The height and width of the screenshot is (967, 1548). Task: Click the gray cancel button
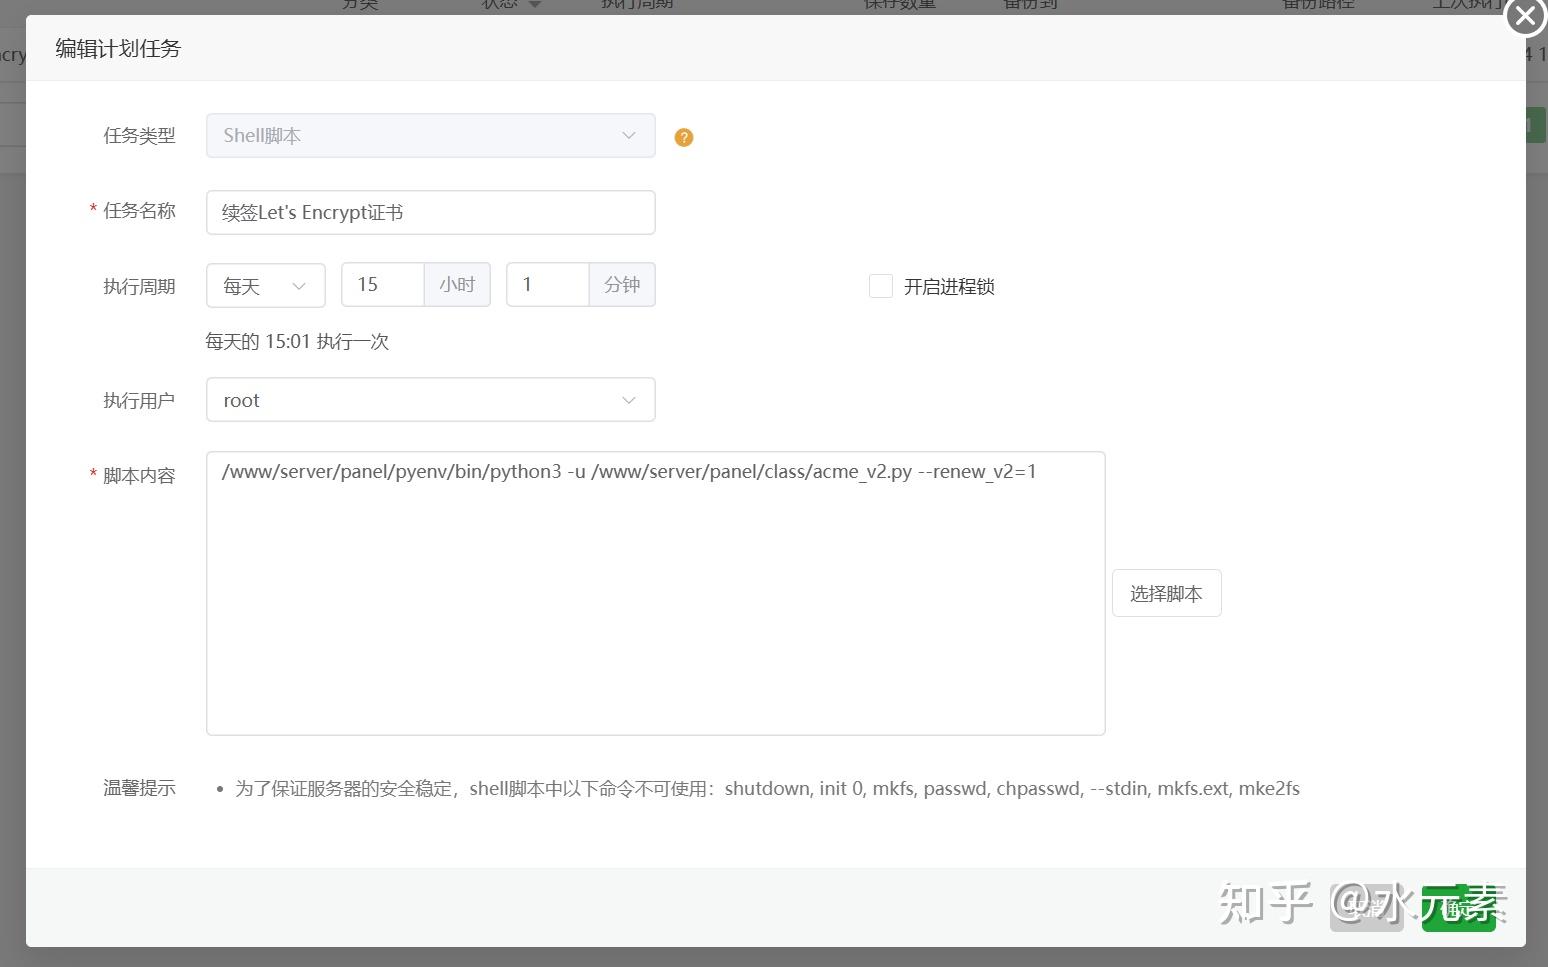(x=1367, y=908)
